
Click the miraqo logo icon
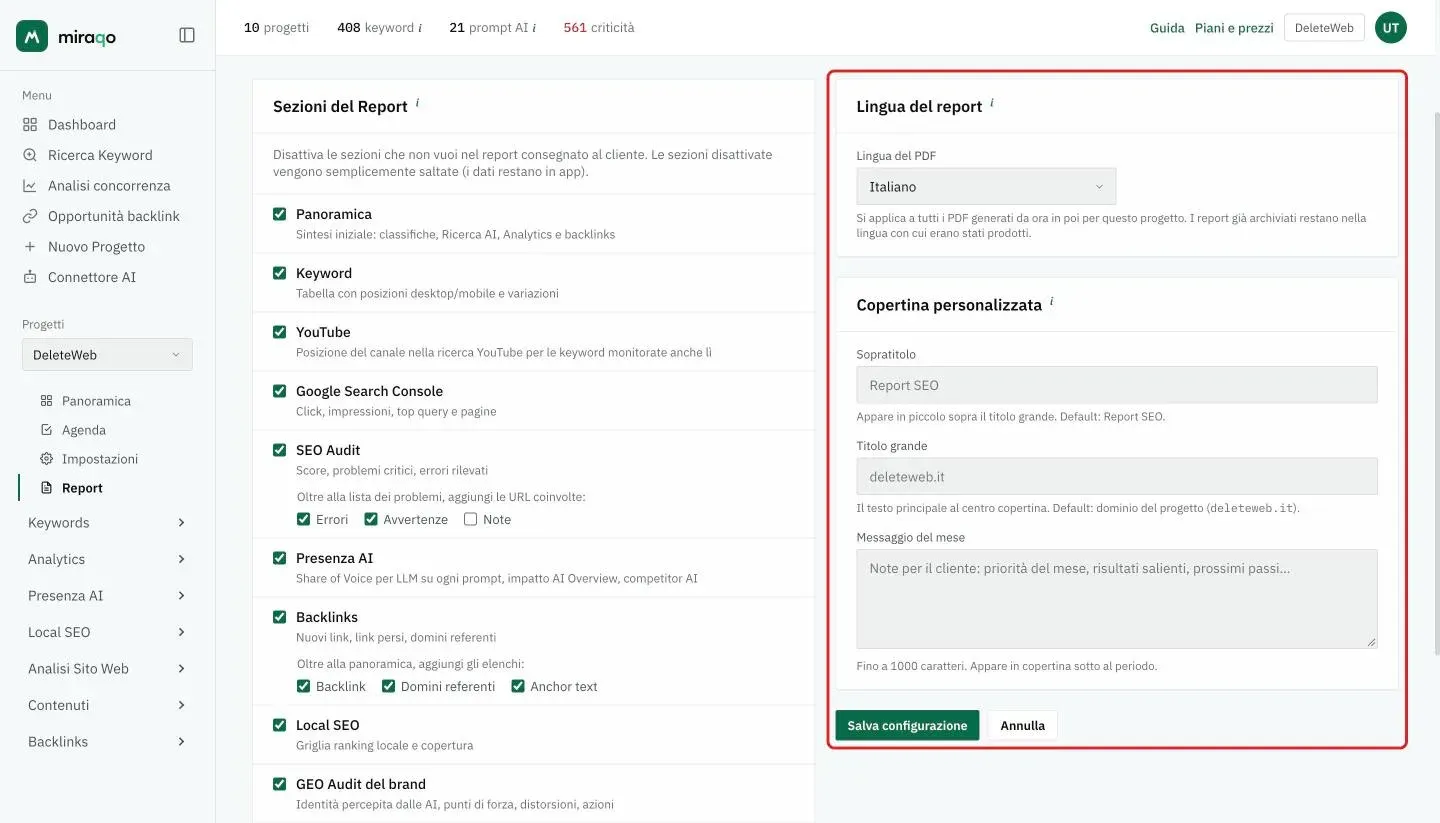point(32,36)
